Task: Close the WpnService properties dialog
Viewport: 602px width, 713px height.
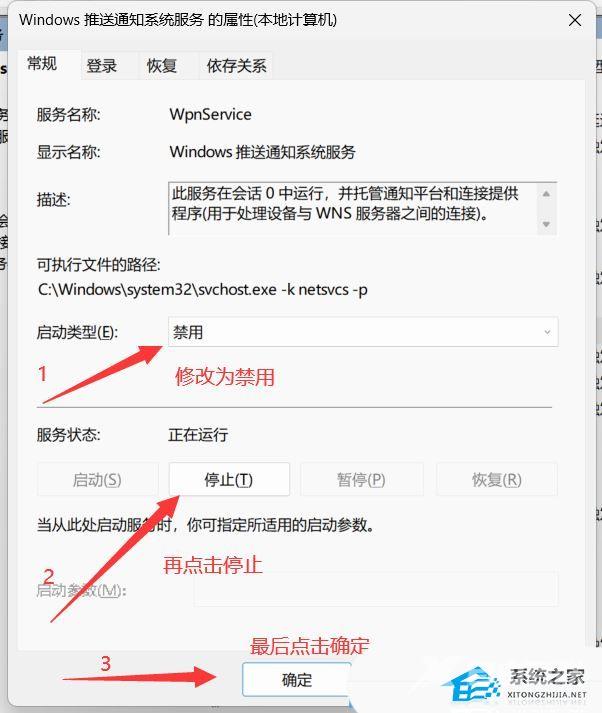Action: click(575, 20)
